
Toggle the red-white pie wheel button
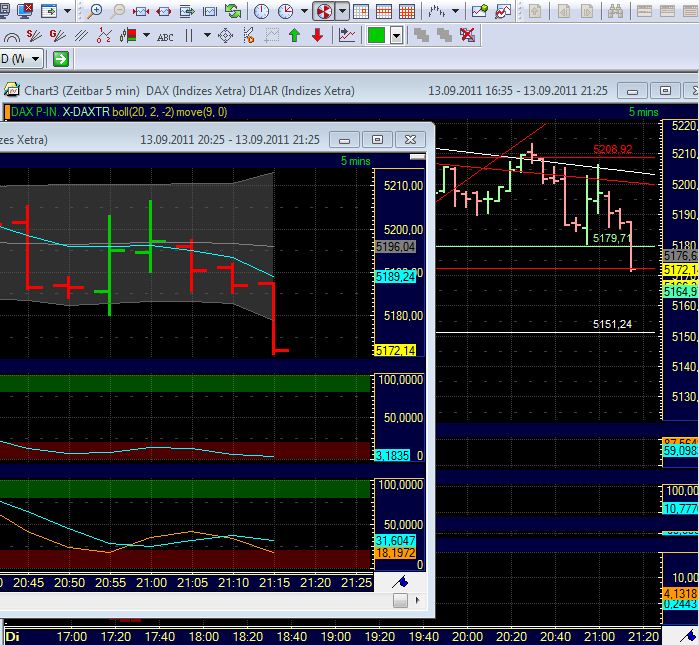point(324,11)
